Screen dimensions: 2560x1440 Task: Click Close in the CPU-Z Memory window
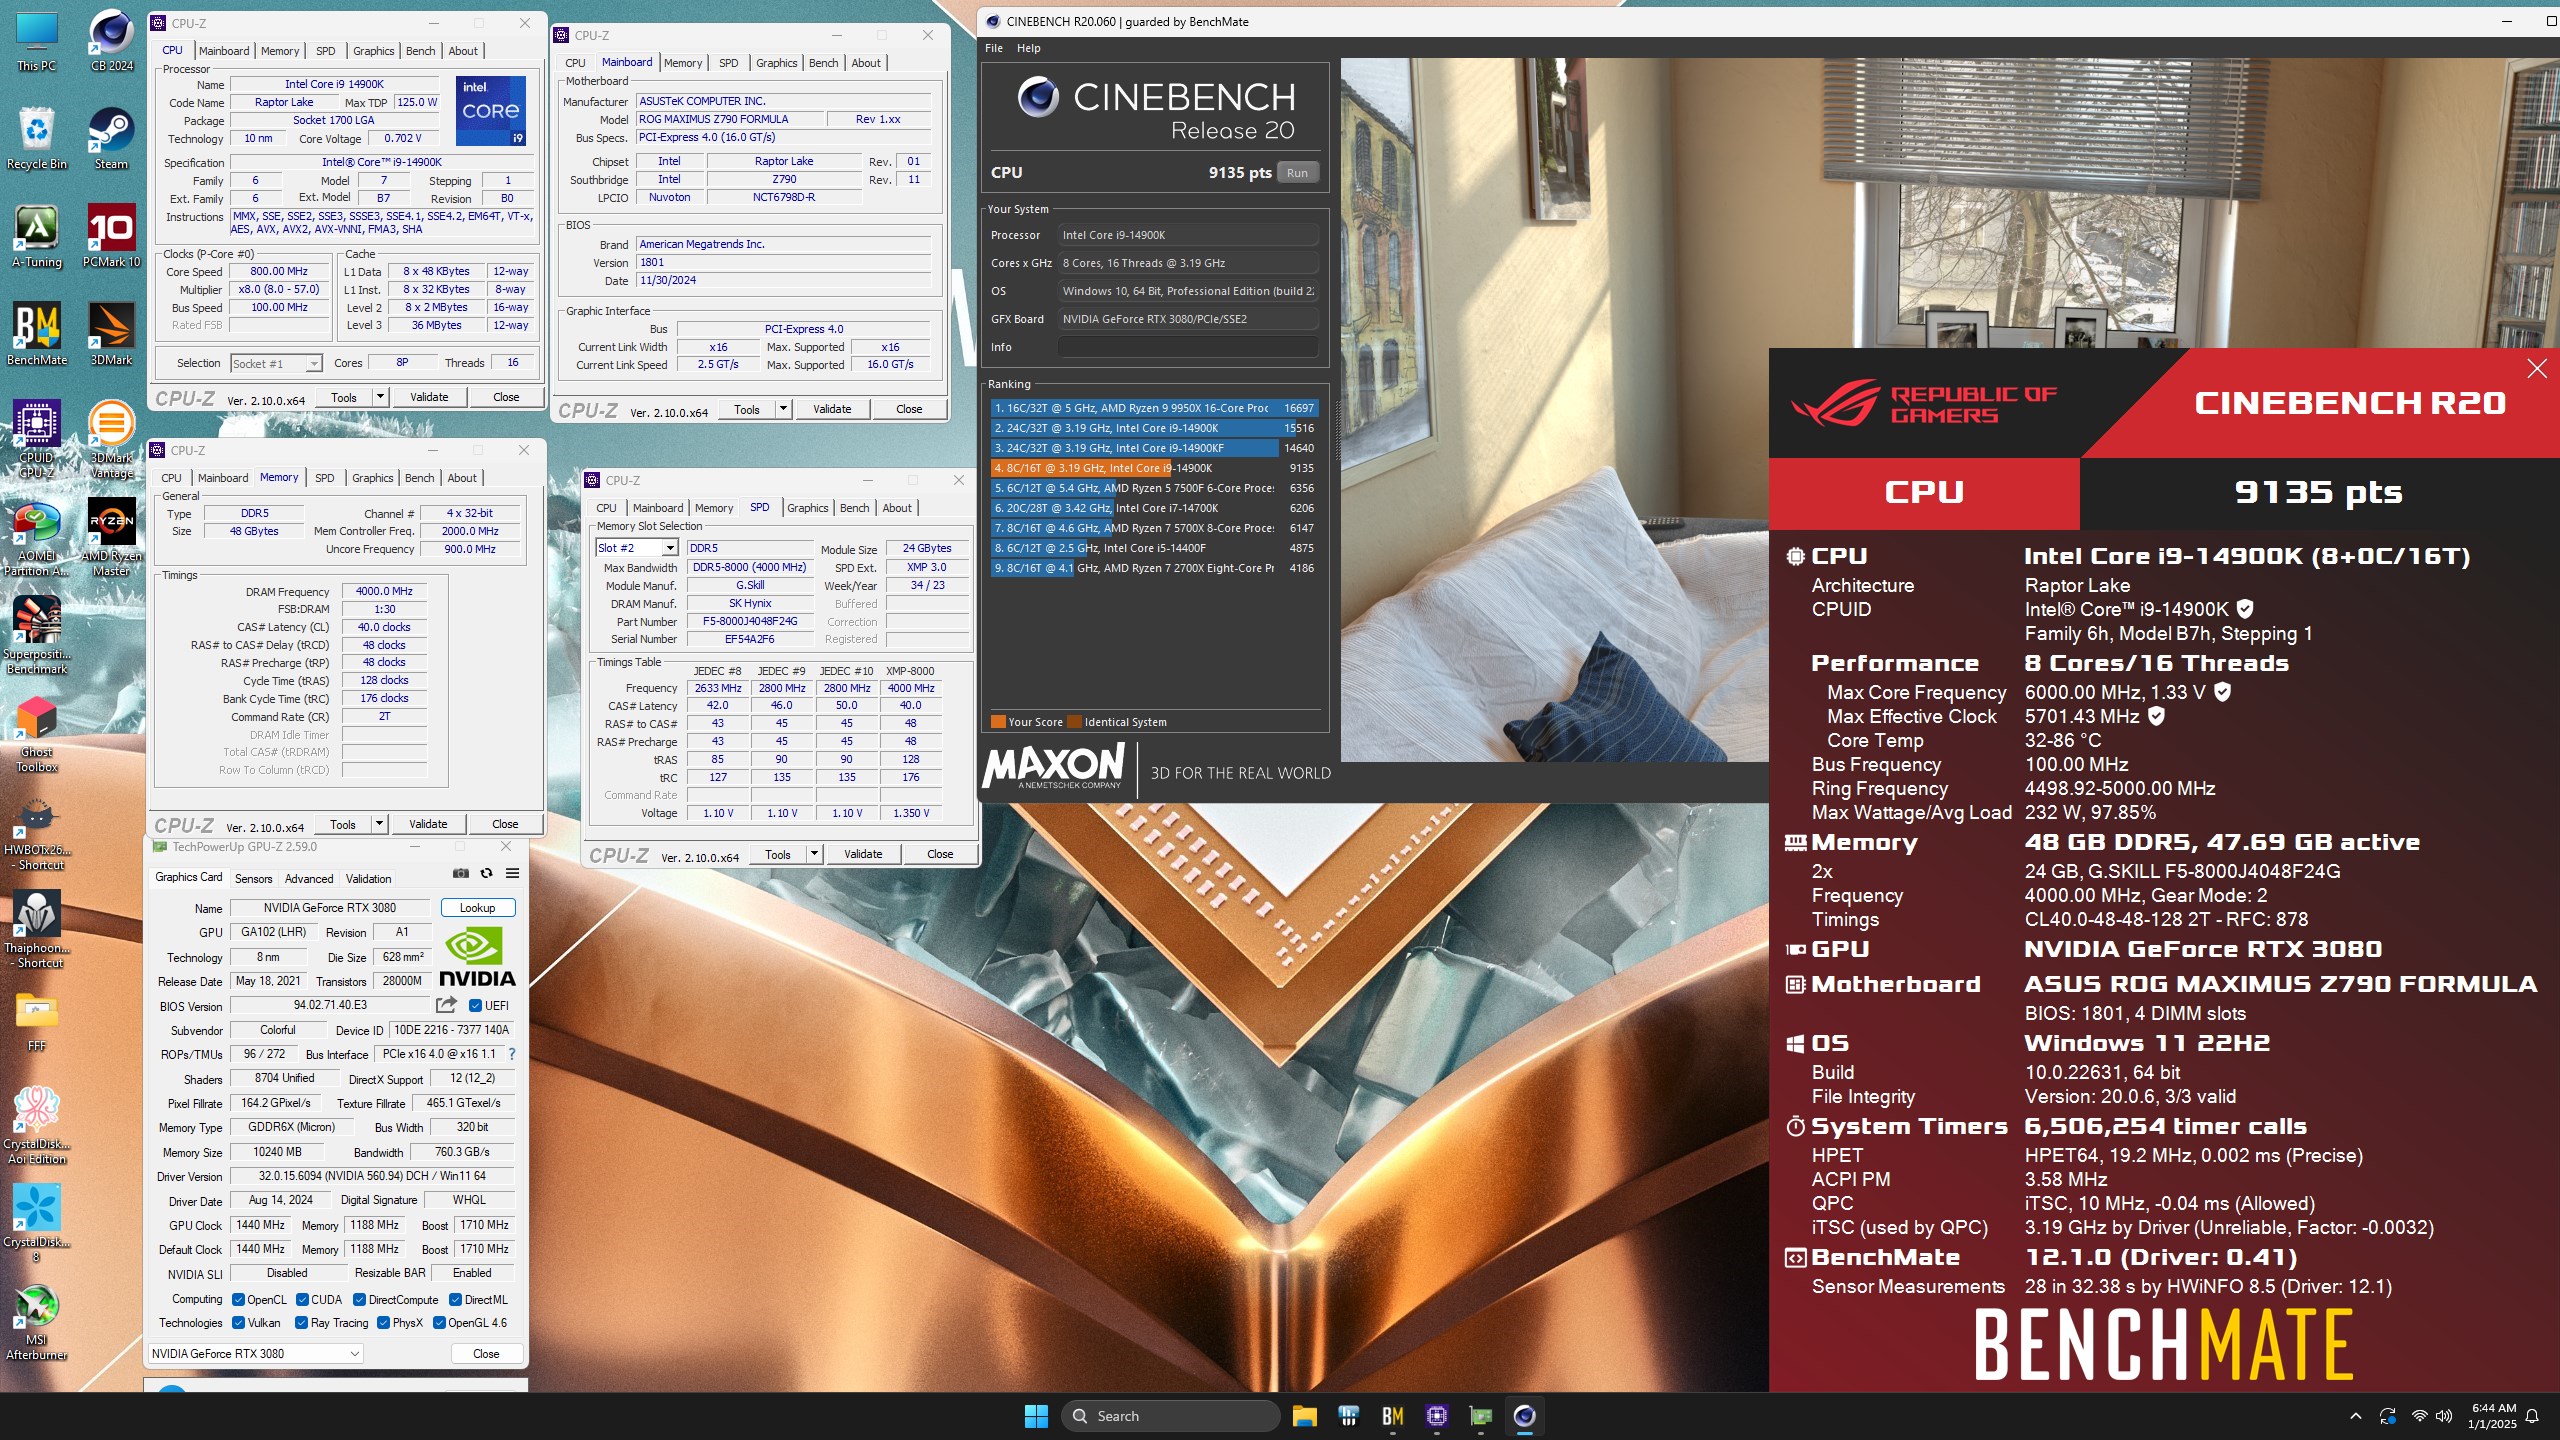[x=505, y=824]
